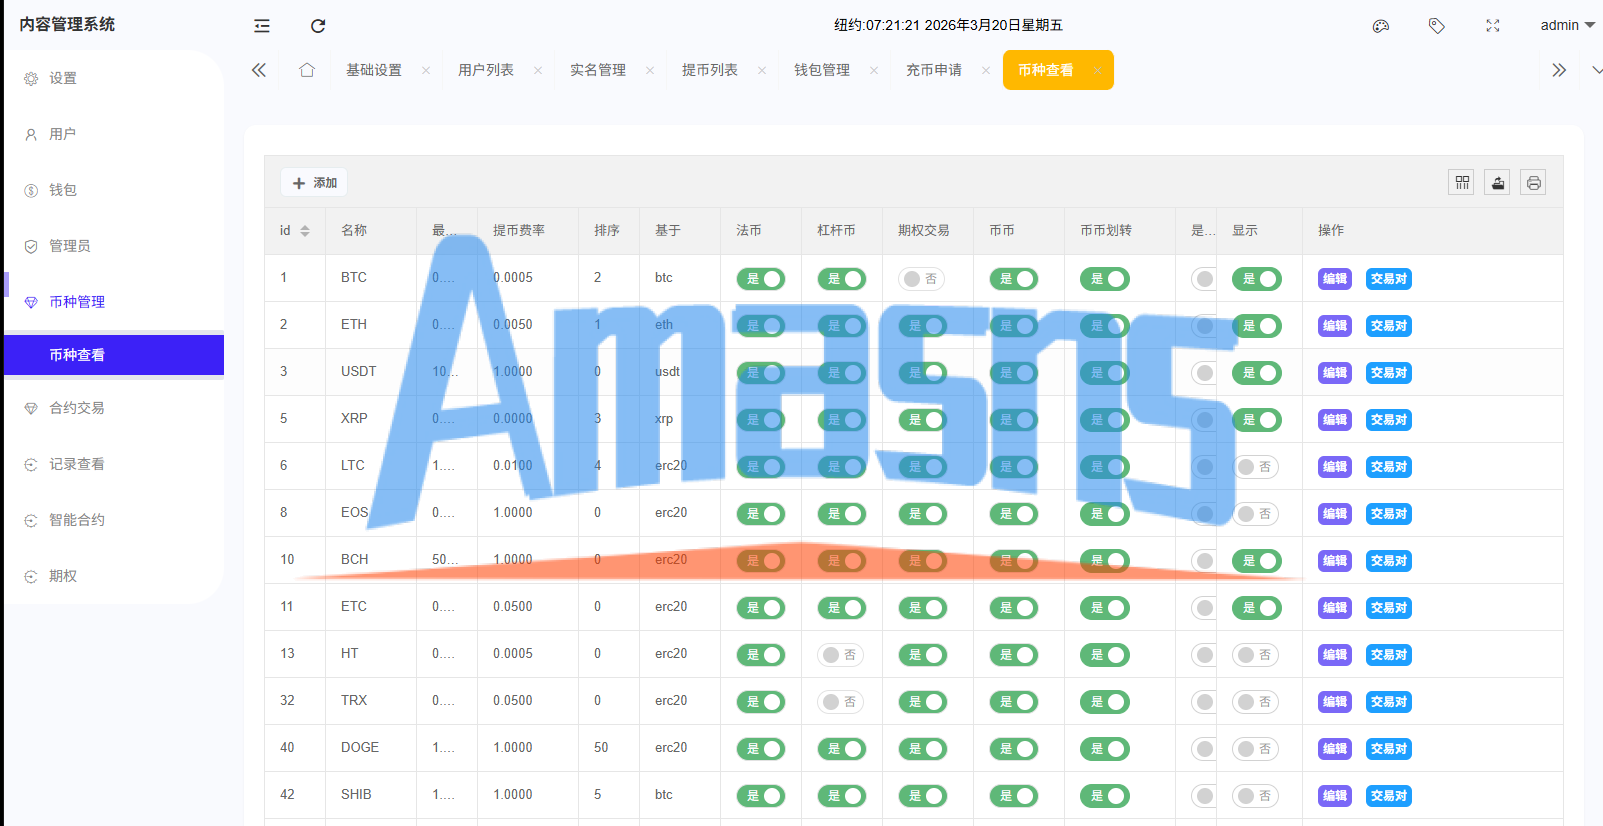Enable 期权交易 switch for BTC

[922, 279]
